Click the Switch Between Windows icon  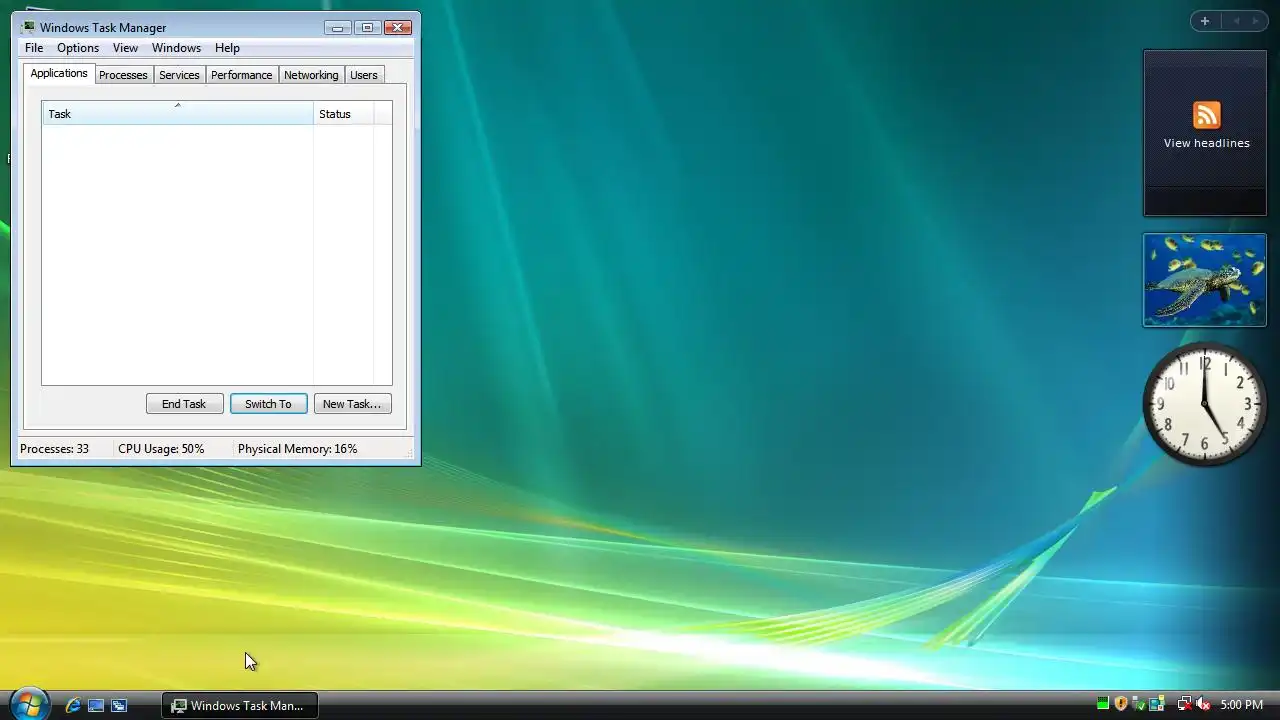(x=119, y=705)
